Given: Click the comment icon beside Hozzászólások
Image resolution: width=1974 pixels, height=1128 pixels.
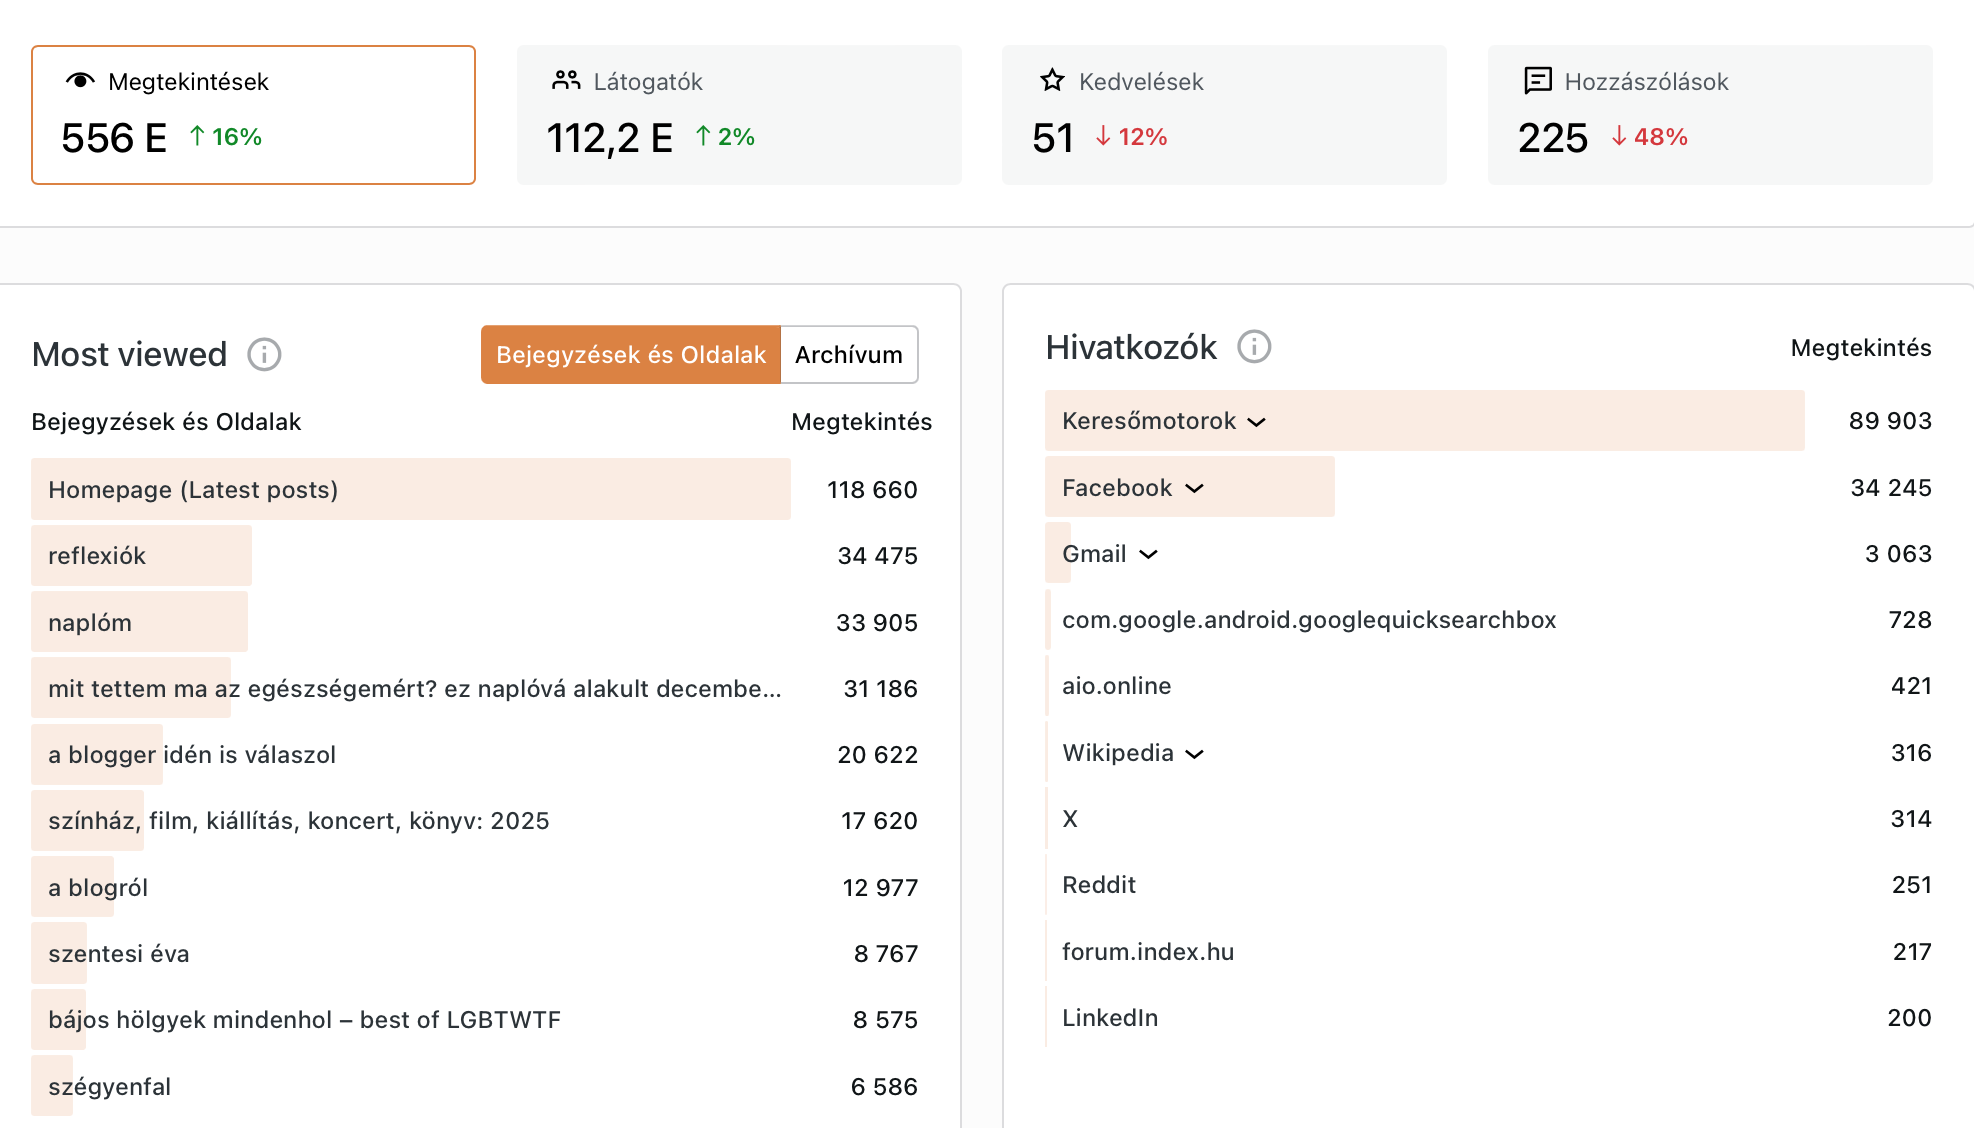Looking at the screenshot, I should coord(1537,81).
